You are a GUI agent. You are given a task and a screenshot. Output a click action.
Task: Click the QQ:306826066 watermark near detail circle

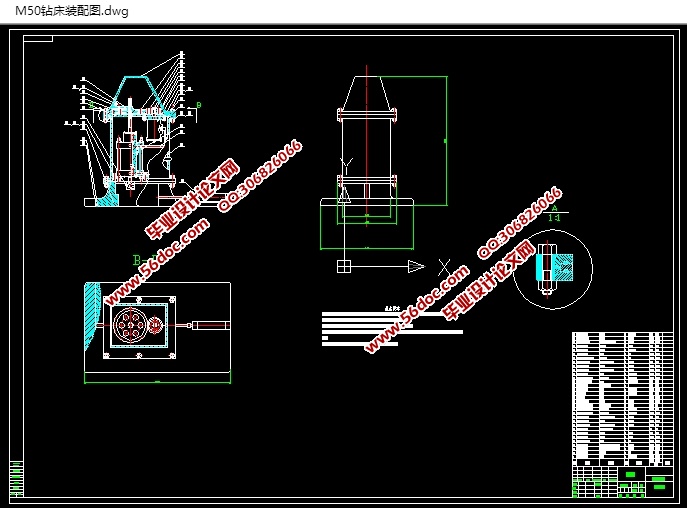518,221
